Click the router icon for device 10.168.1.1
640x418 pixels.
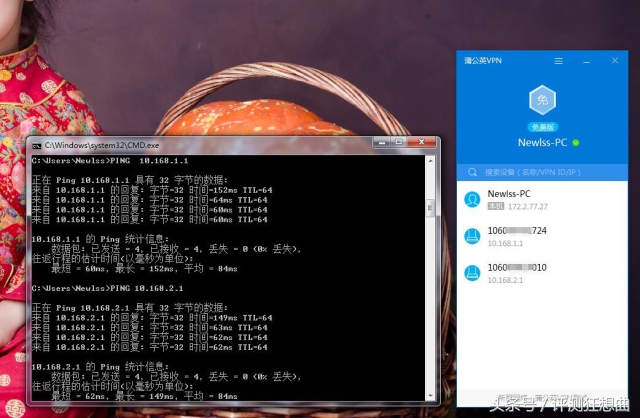click(471, 236)
